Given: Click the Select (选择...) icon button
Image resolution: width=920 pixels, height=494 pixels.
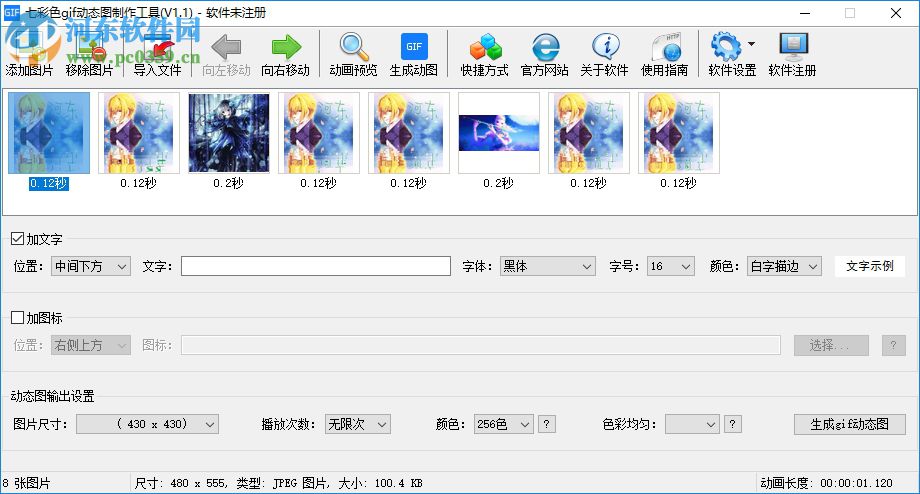Looking at the screenshot, I should (831, 345).
